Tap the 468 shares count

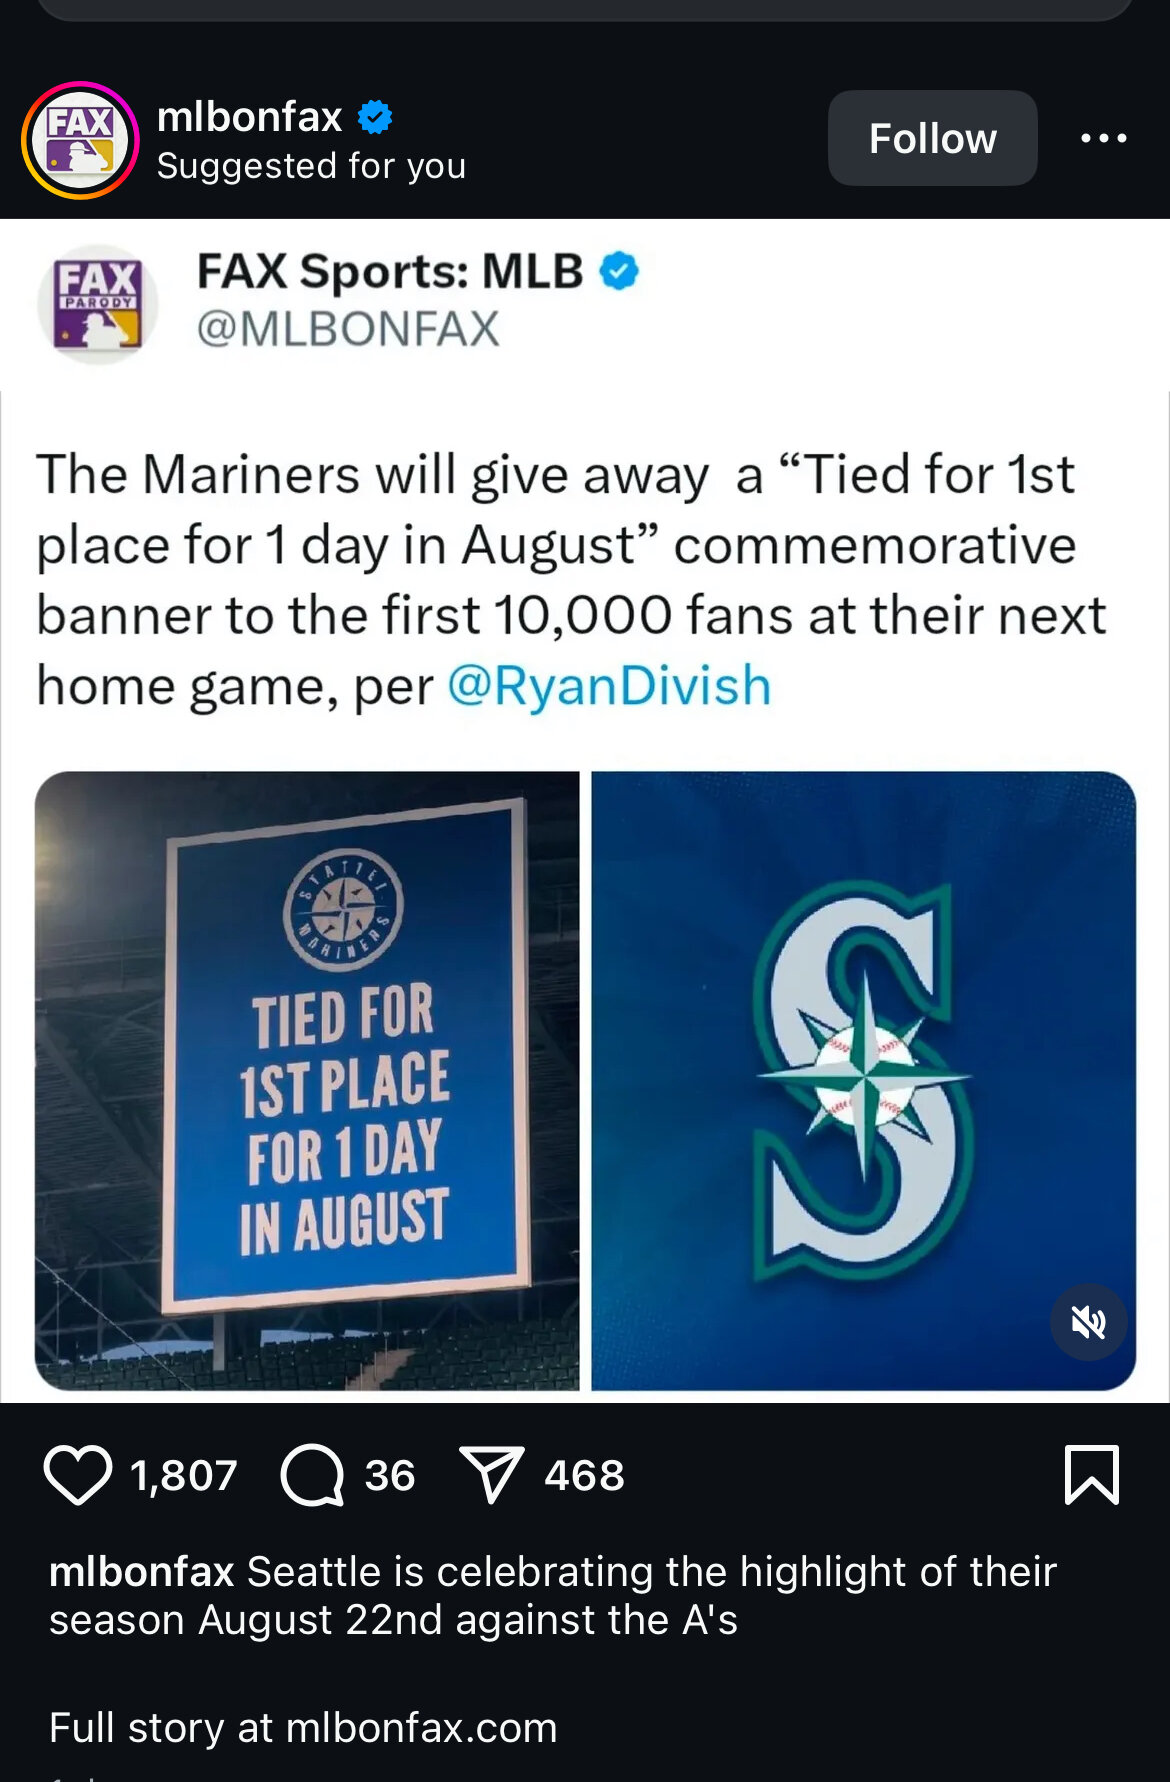tap(584, 1475)
